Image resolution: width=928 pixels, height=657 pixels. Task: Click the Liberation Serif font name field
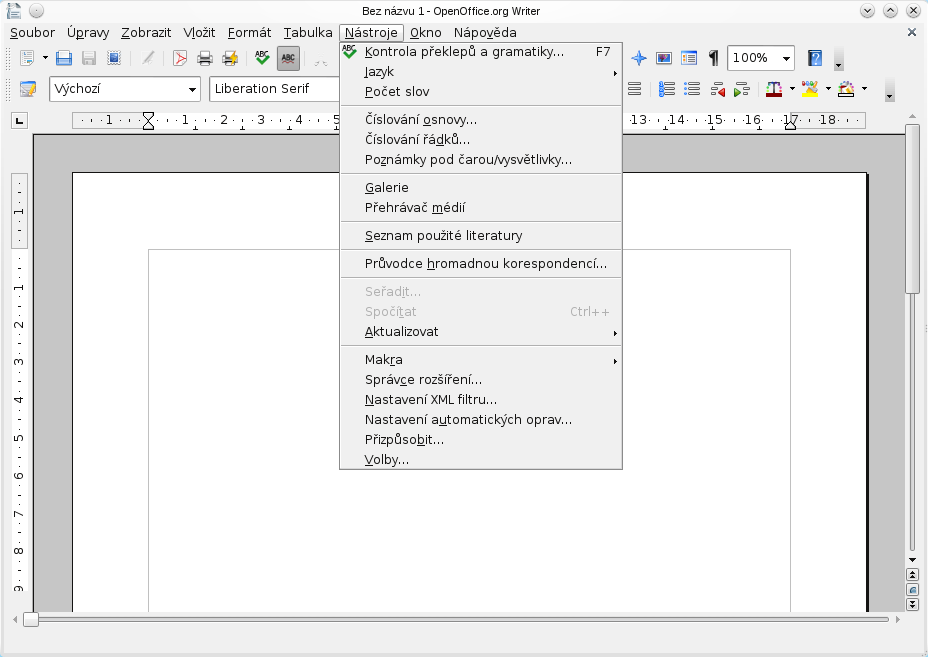275,89
